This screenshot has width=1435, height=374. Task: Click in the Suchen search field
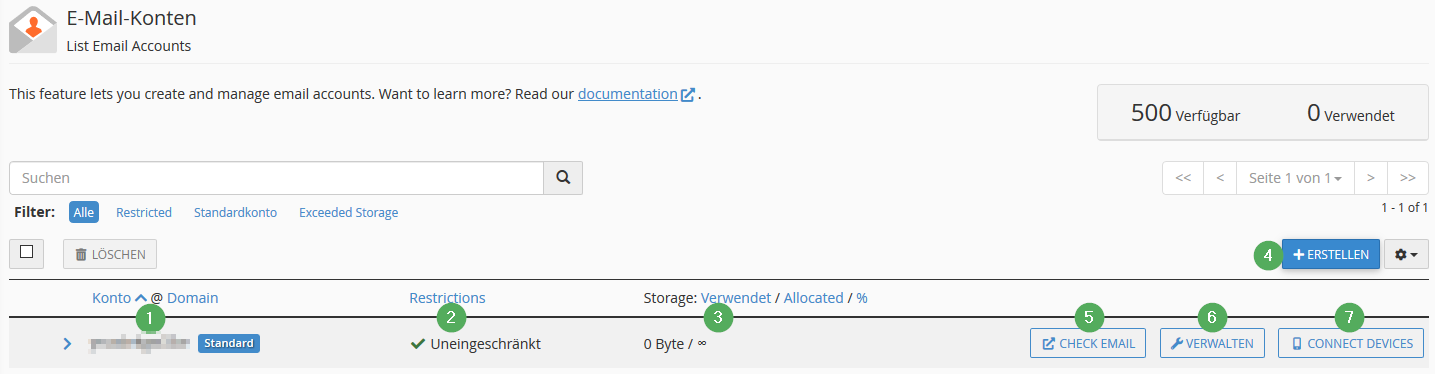[276, 178]
